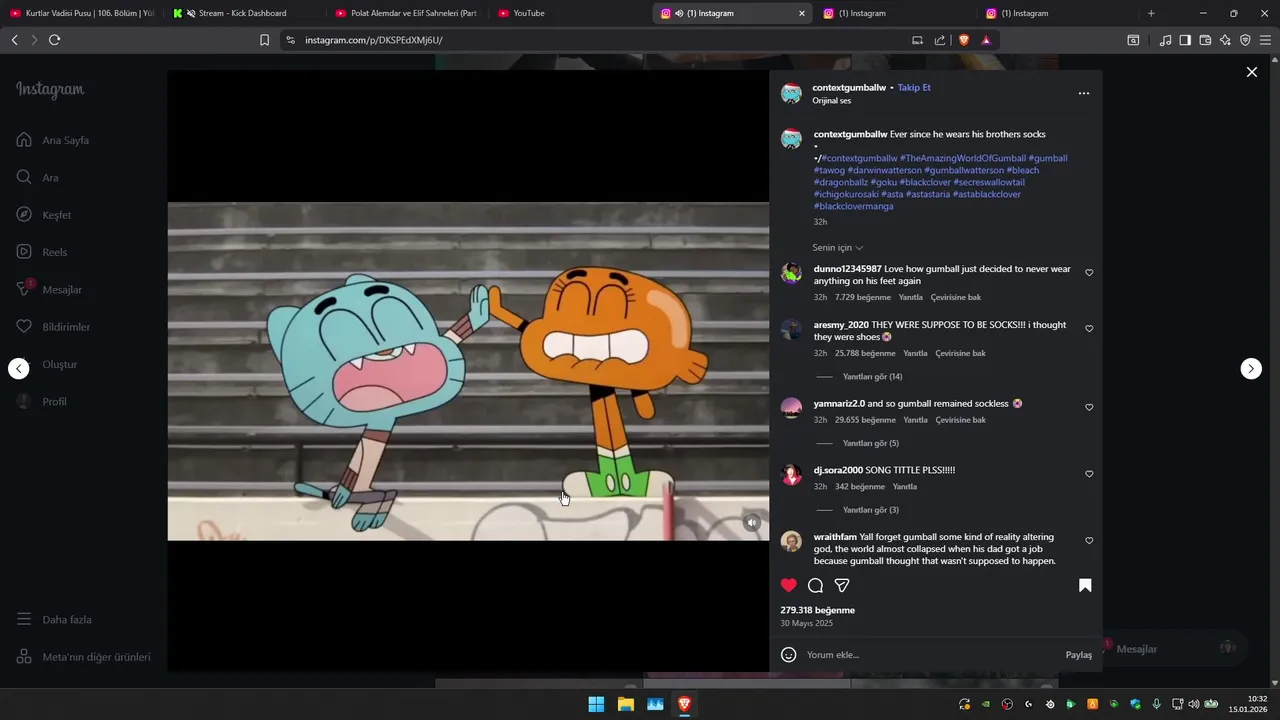Open Bildirimler heart notifications icon
1280x720 pixels.
pos(24,327)
